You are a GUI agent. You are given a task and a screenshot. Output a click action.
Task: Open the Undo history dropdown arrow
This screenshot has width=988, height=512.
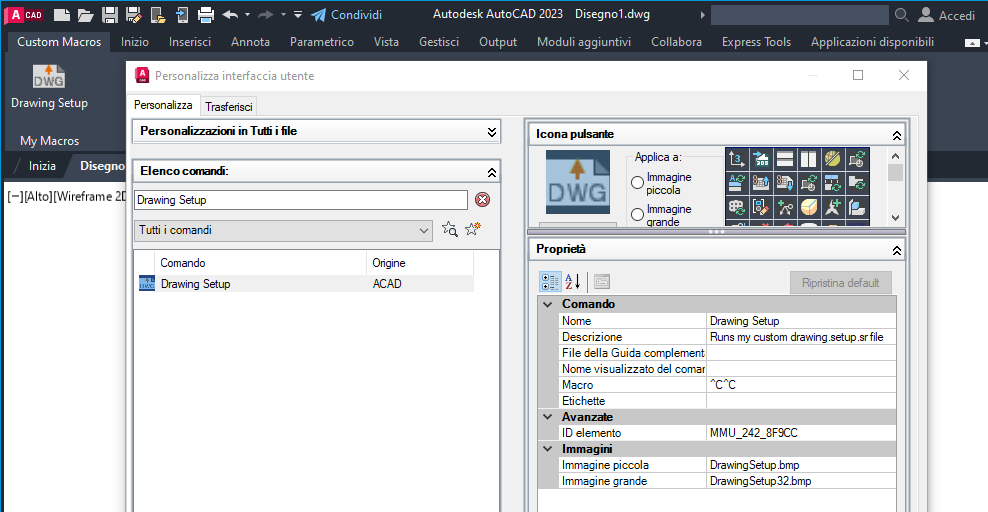pyautogui.click(x=247, y=14)
